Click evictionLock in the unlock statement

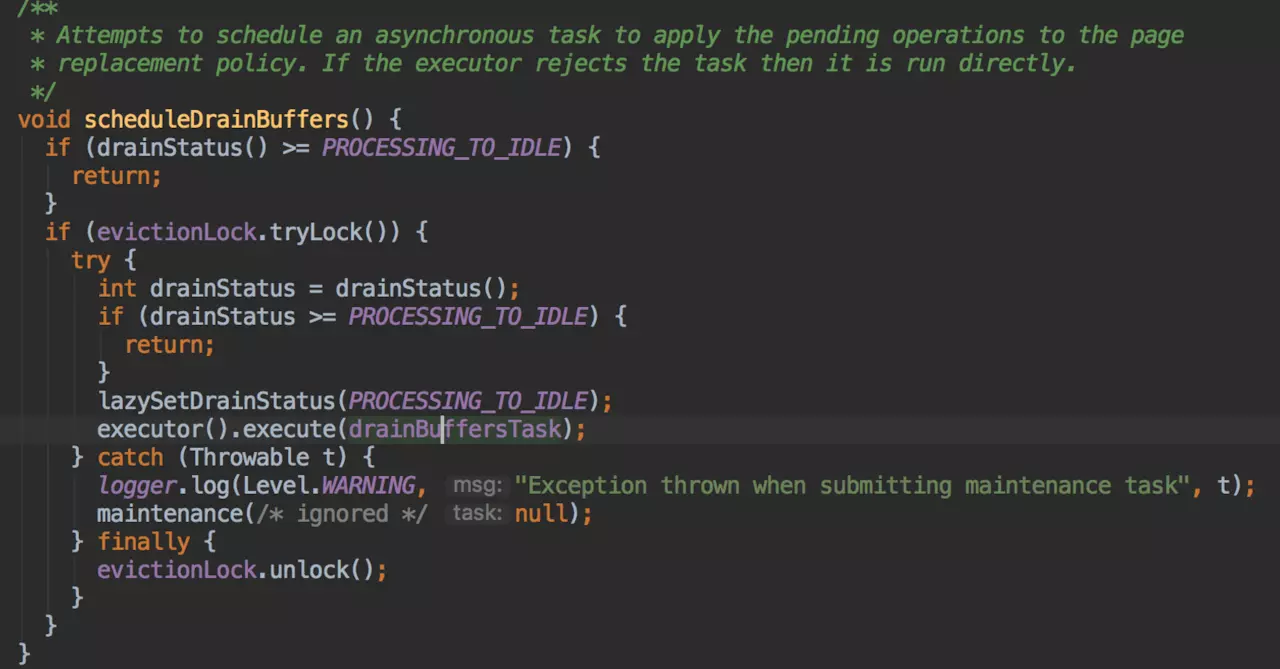(177, 570)
